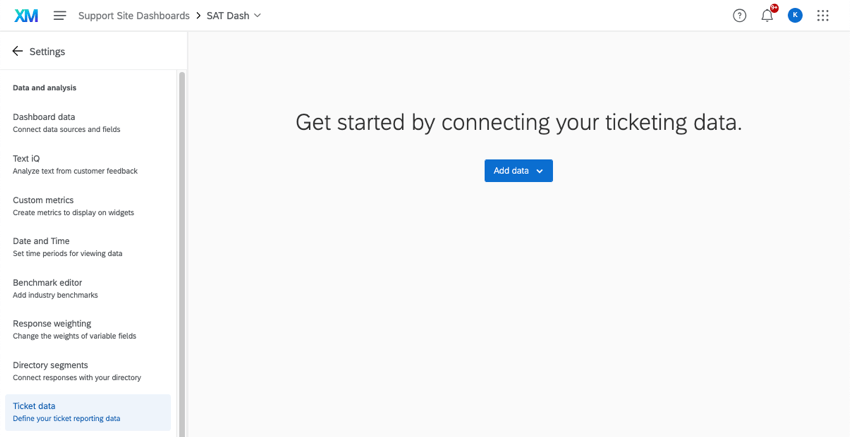Open the Add data dropdown button
Image resolution: width=850 pixels, height=437 pixels.
(x=518, y=171)
